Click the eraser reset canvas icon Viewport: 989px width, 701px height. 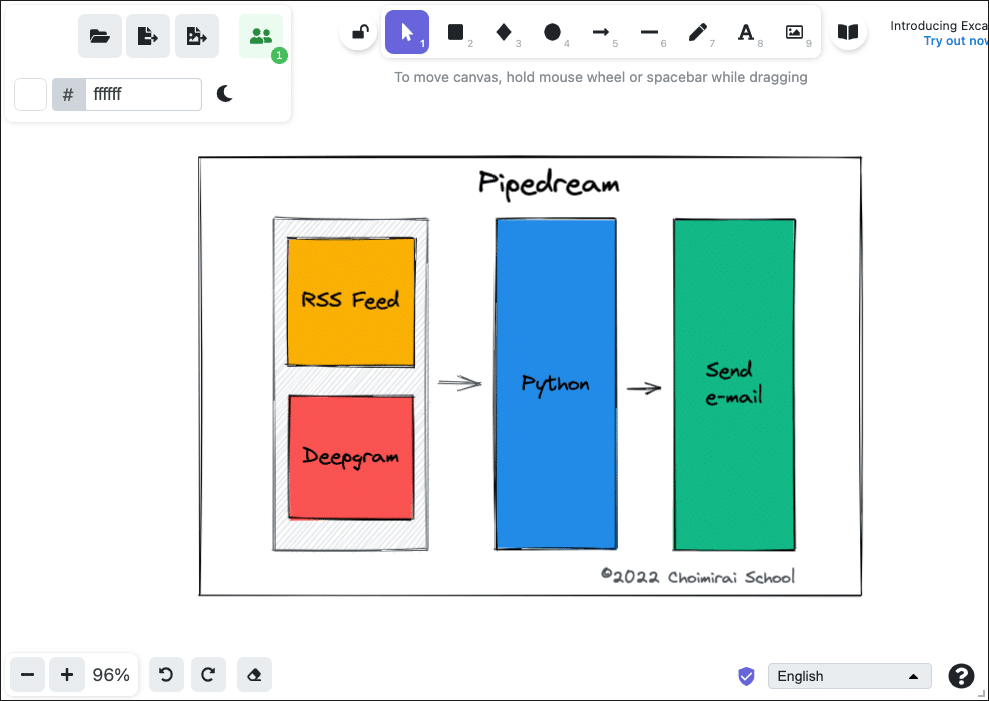254,675
